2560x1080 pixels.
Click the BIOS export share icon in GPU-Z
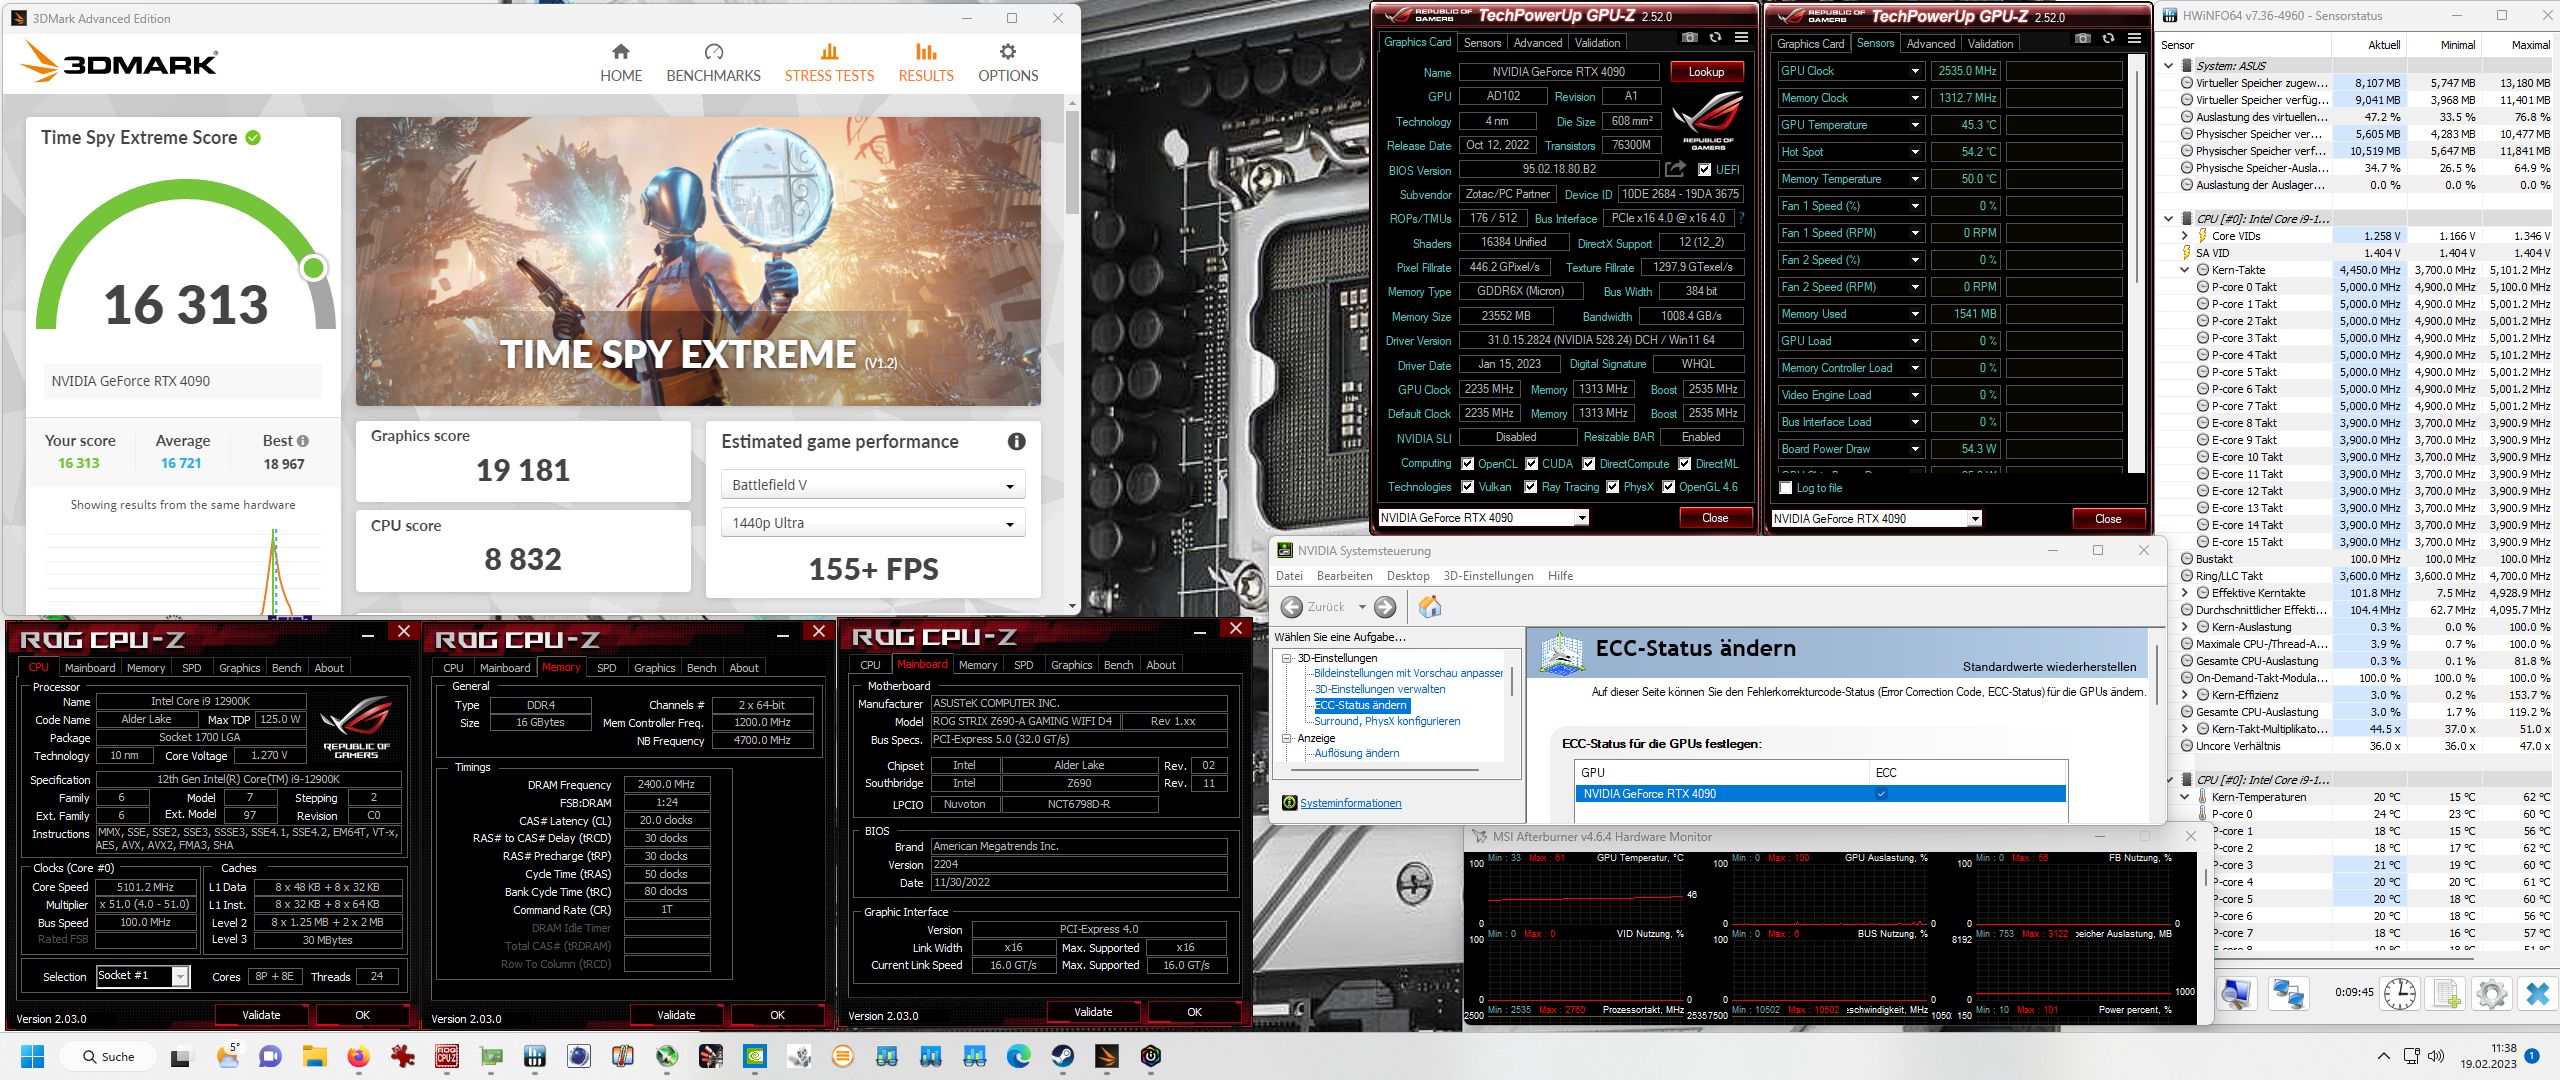pyautogui.click(x=1675, y=169)
